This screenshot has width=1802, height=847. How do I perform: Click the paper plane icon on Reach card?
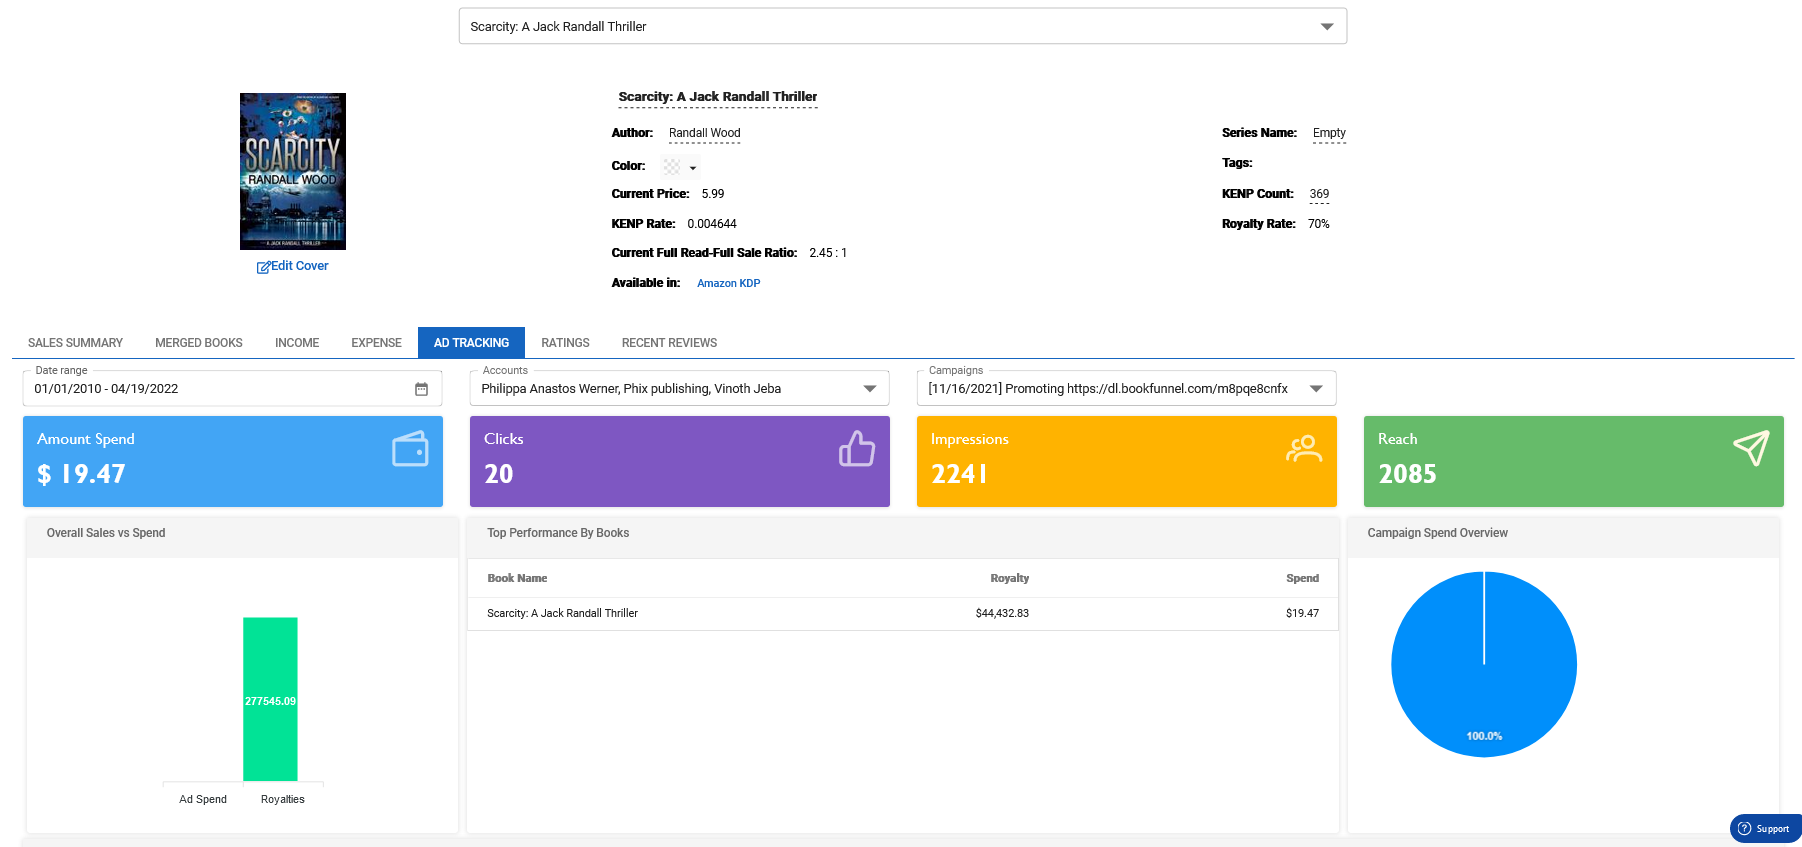[1751, 448]
